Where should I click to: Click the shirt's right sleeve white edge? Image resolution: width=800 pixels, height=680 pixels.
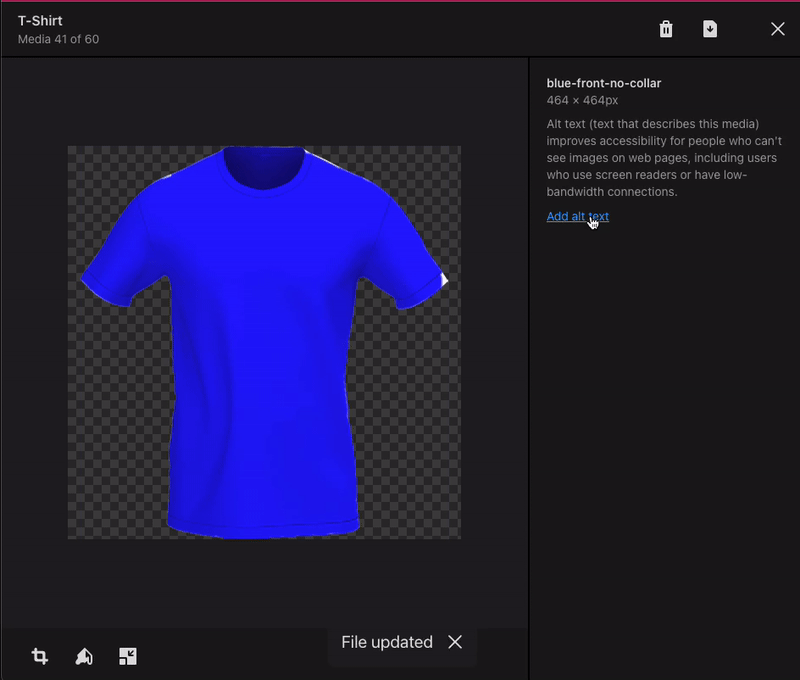click(x=444, y=280)
